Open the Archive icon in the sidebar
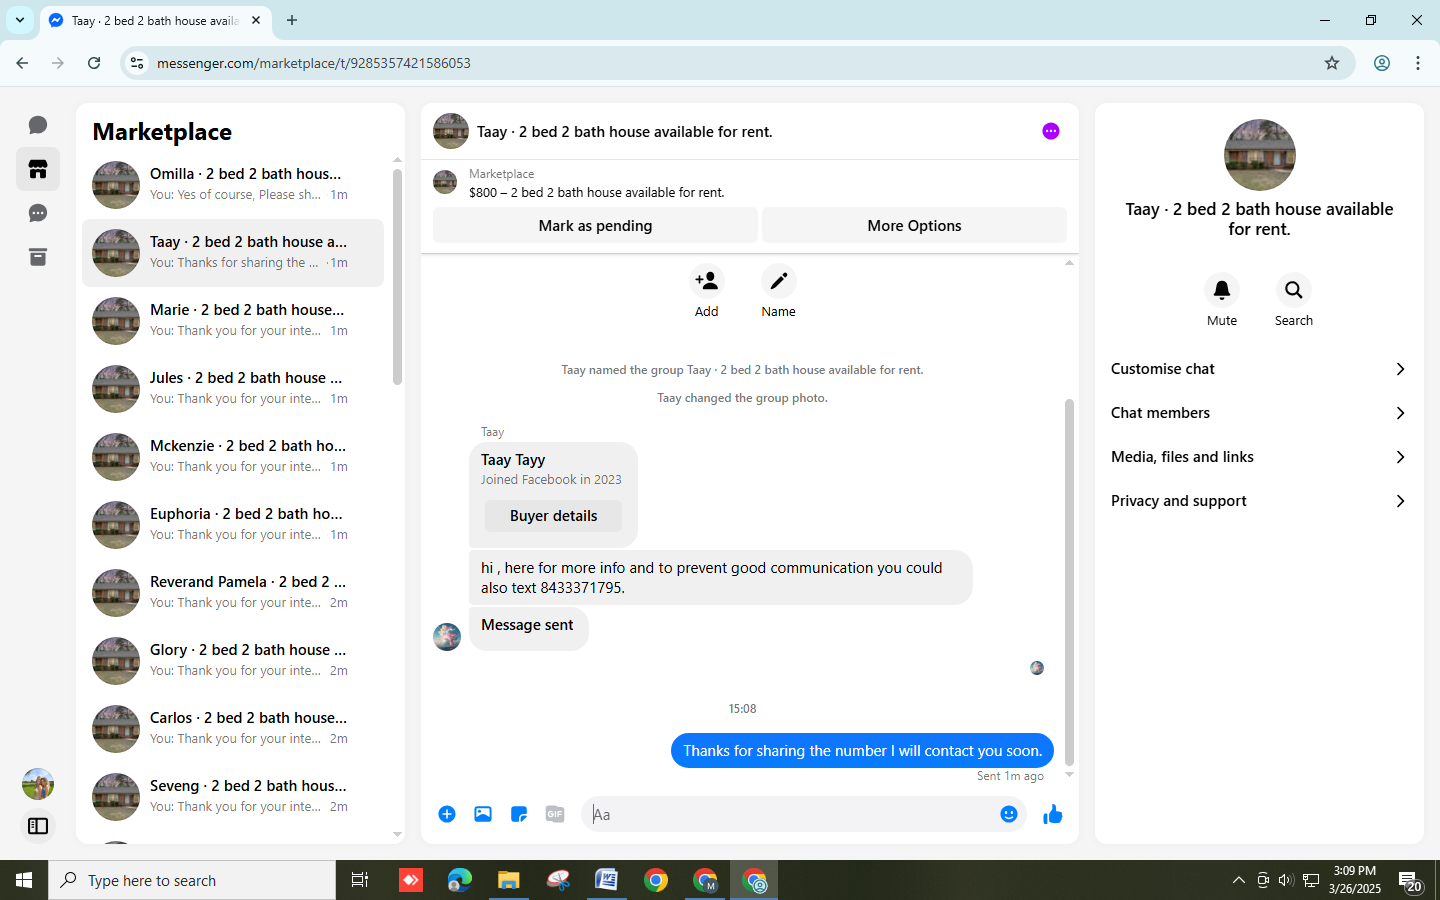1440x900 pixels. click(x=38, y=257)
